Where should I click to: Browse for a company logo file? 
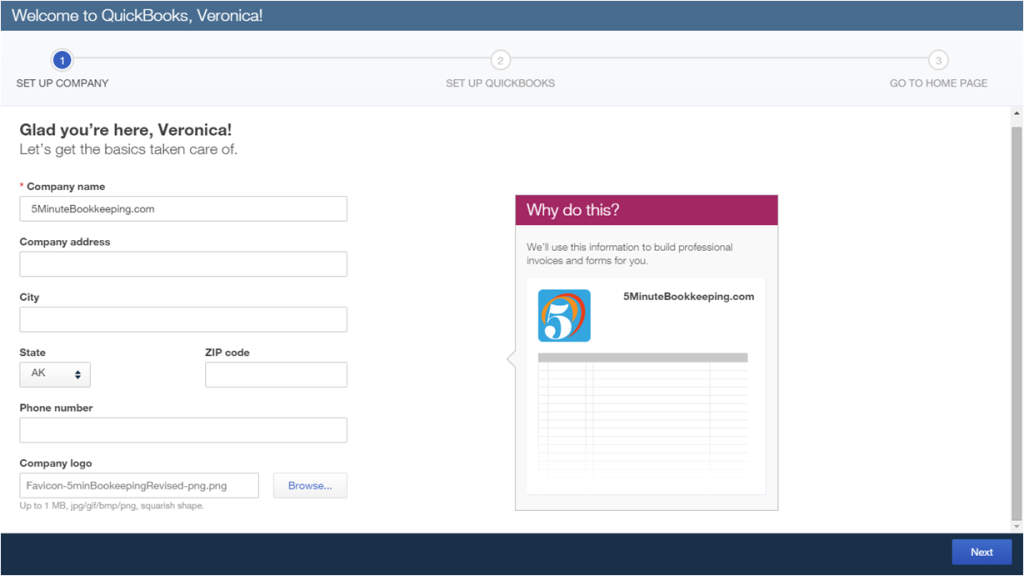[x=310, y=485]
